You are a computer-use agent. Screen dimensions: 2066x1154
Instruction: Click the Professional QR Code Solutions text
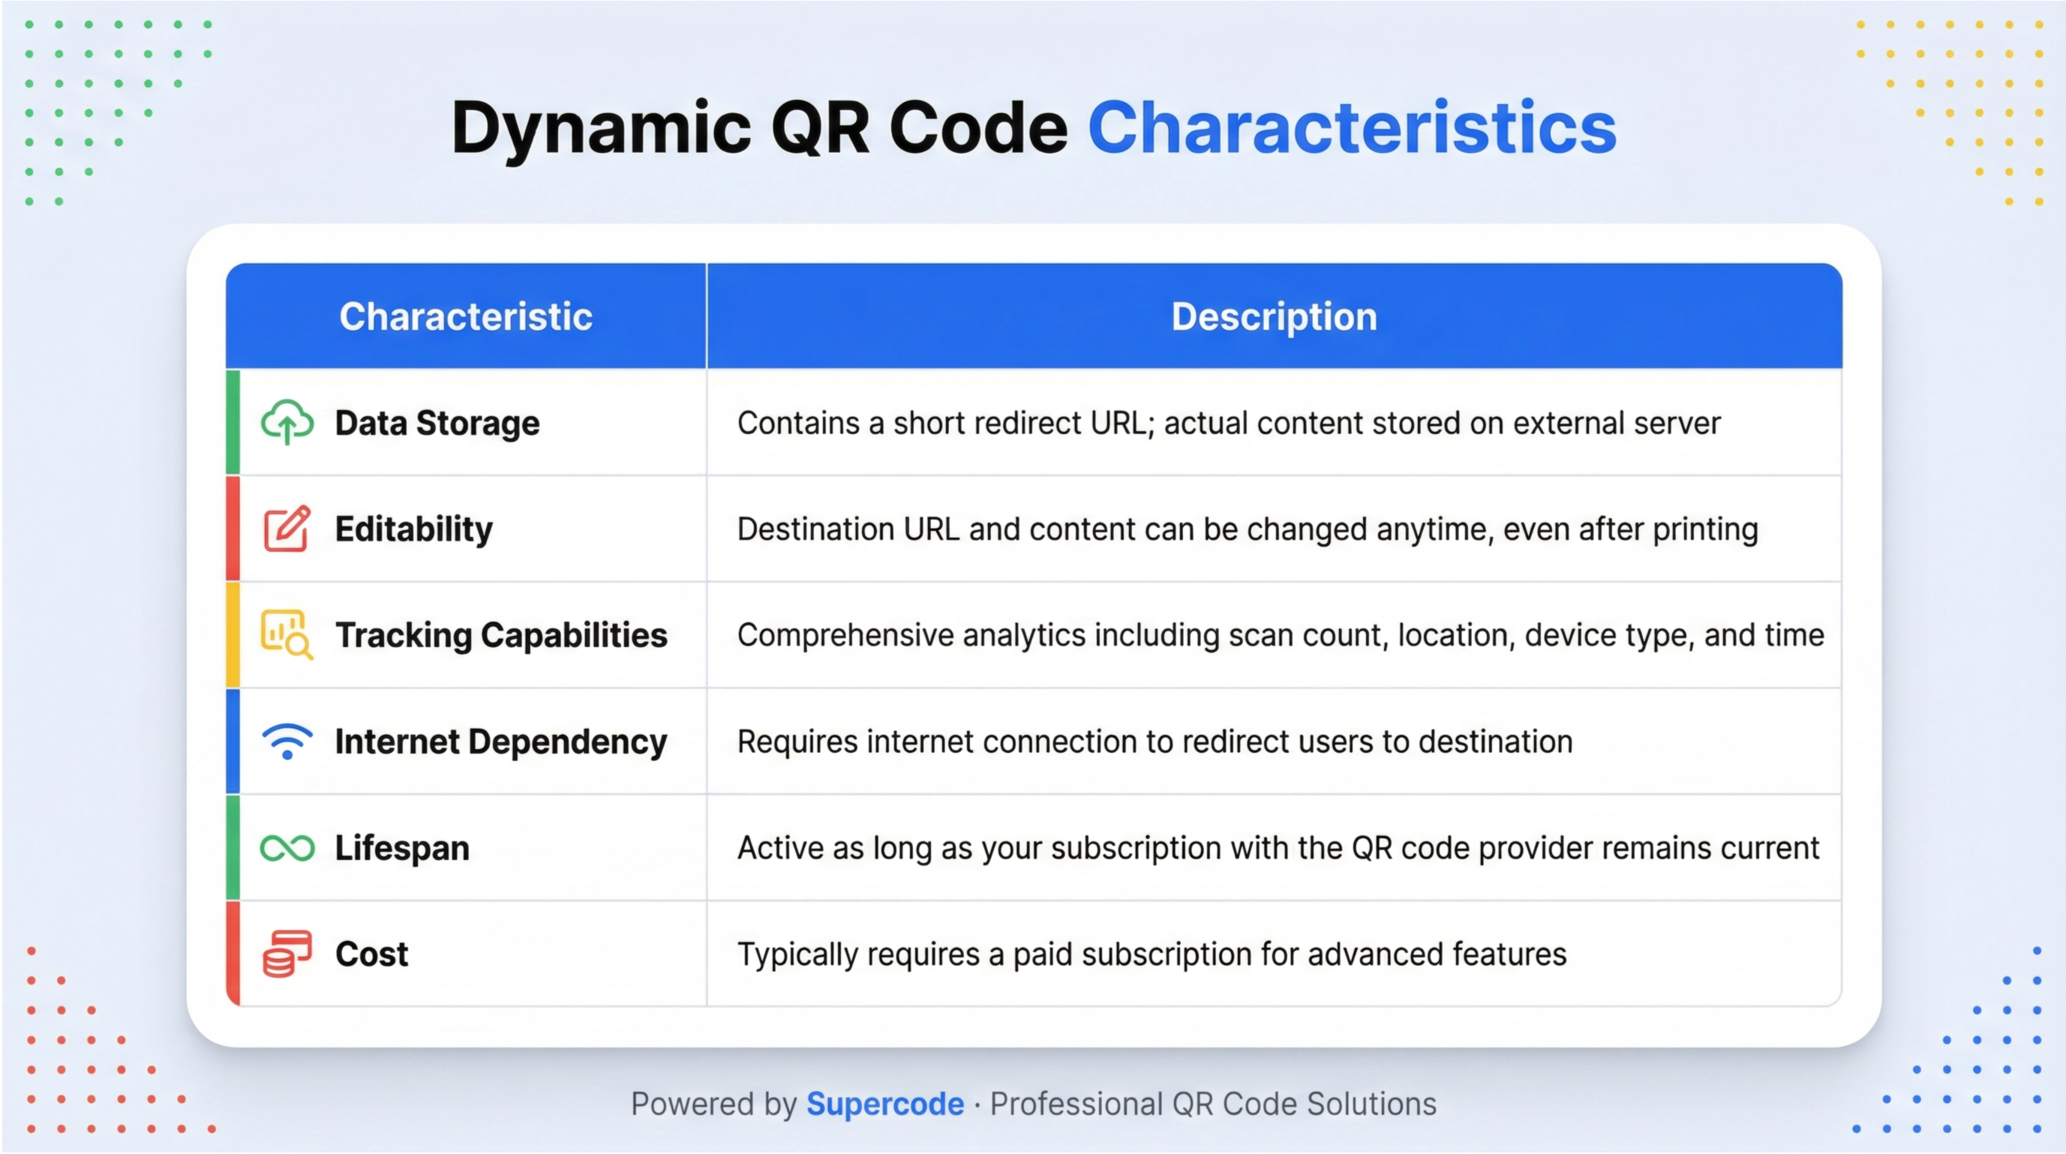pos(1212,1104)
